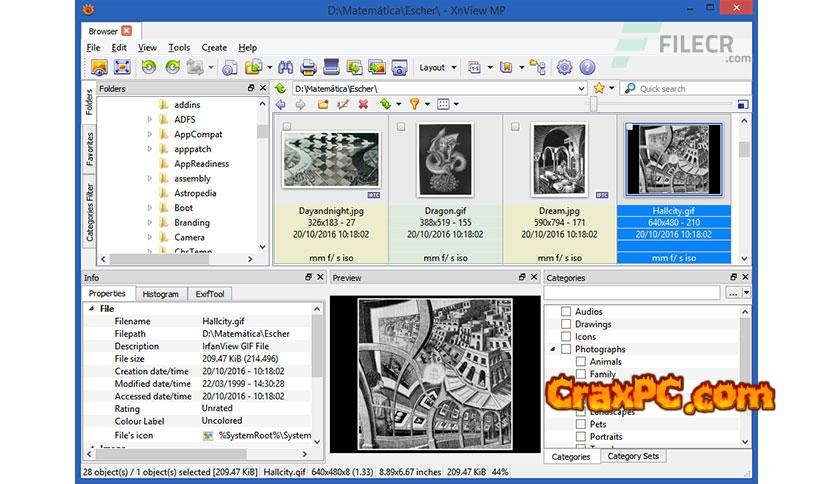
Task: Switch to the Histogram tab
Action: click(x=160, y=294)
